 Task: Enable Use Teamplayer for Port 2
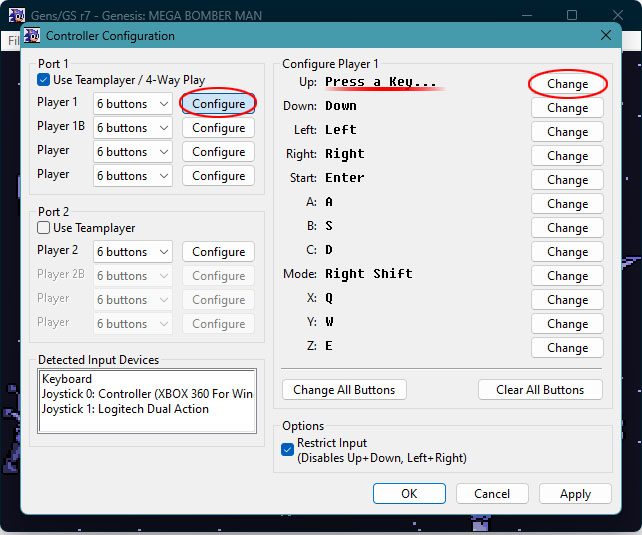coord(44,228)
